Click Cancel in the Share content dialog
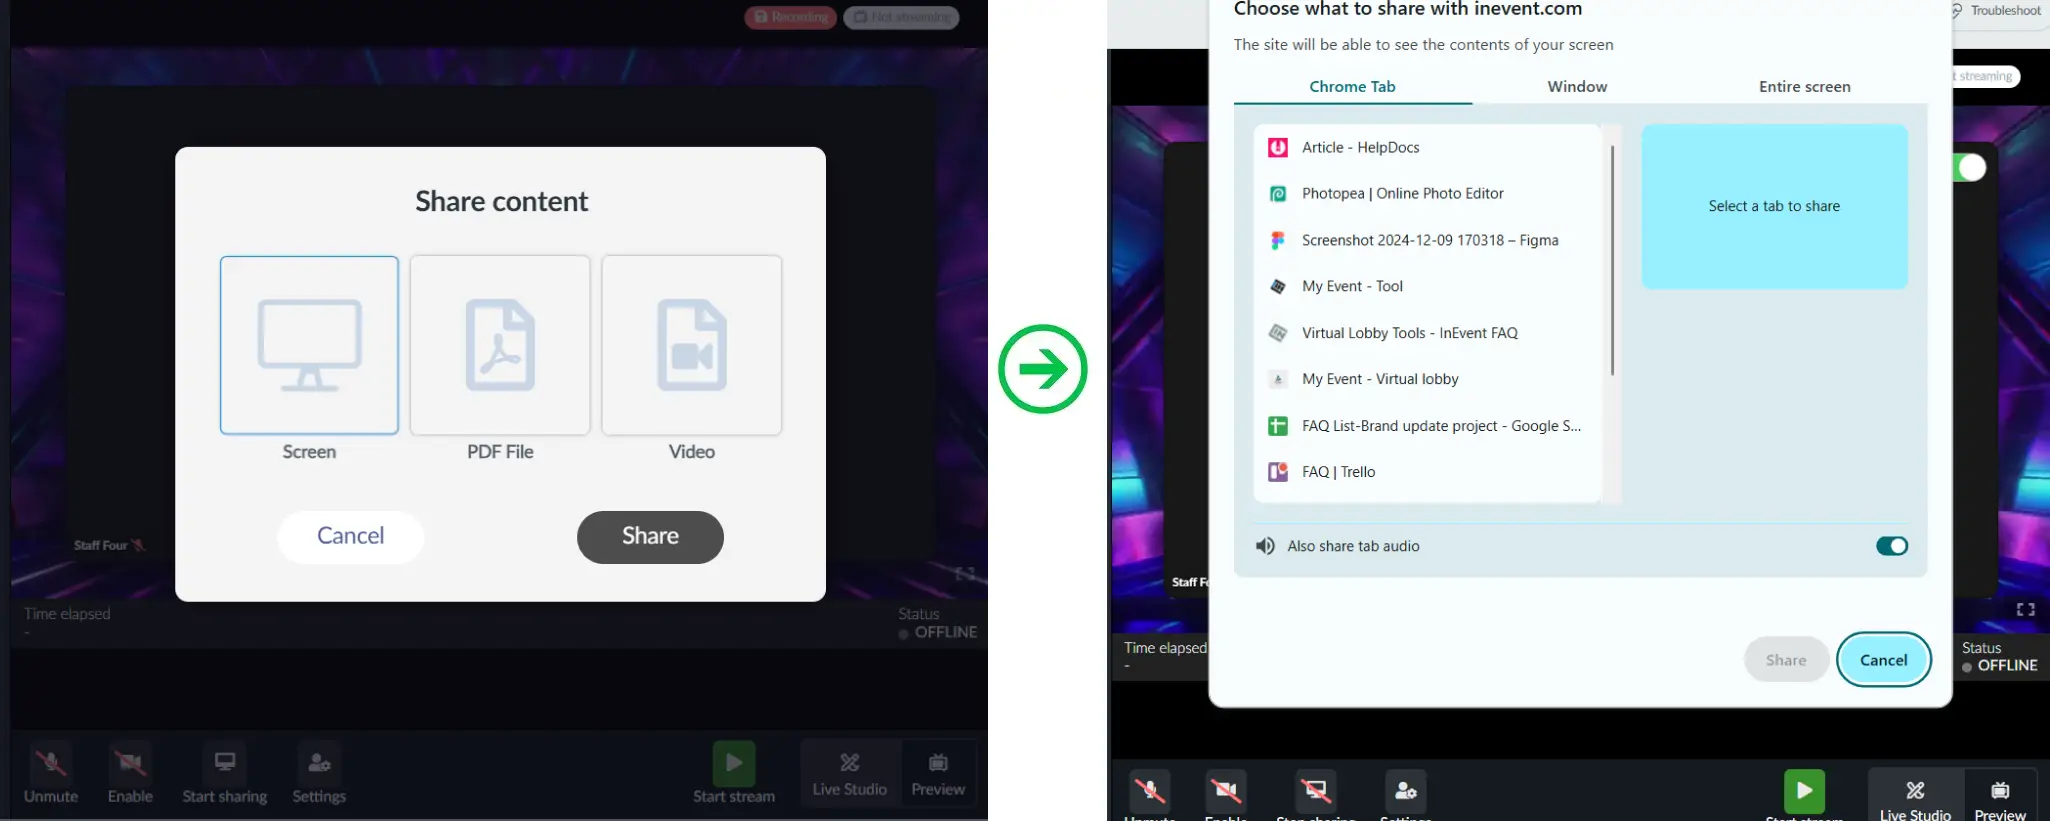Viewport: 2050px width, 821px height. (351, 536)
